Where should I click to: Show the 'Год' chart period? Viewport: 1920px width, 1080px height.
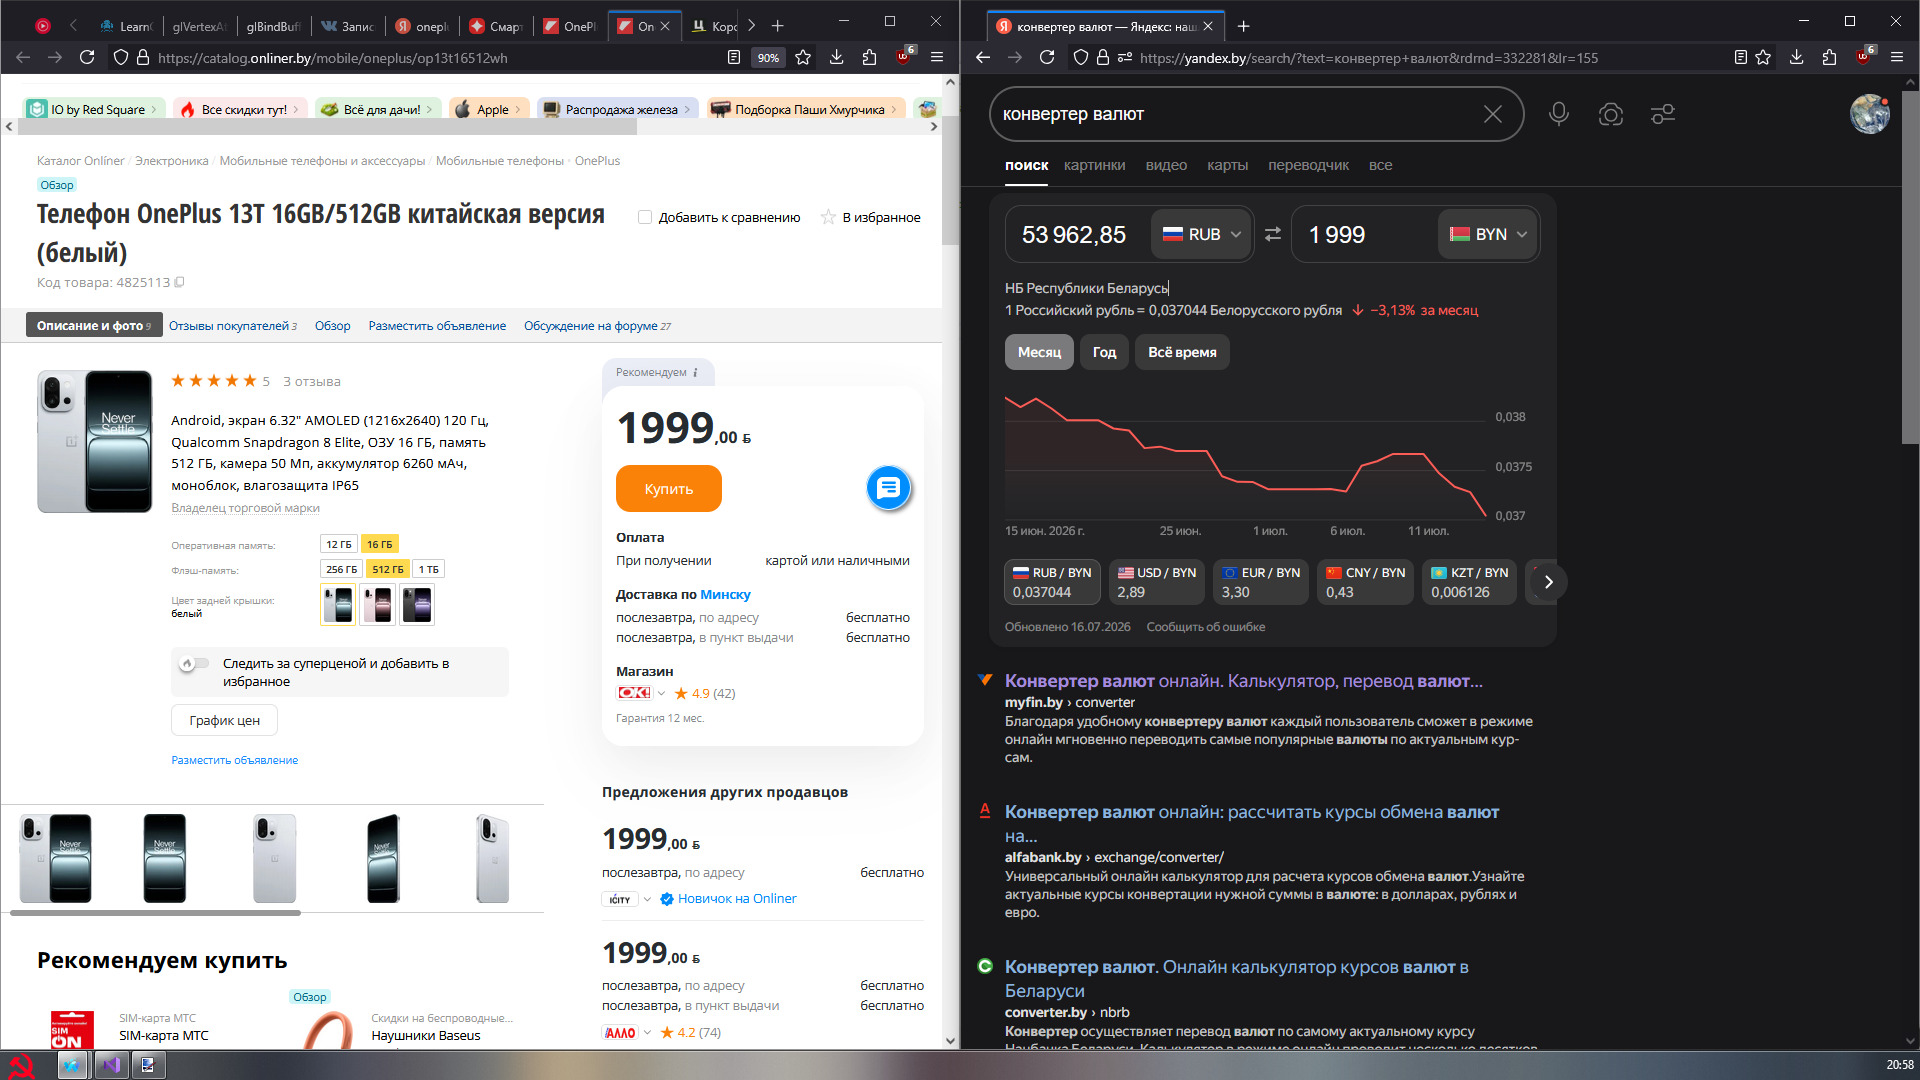[1104, 352]
